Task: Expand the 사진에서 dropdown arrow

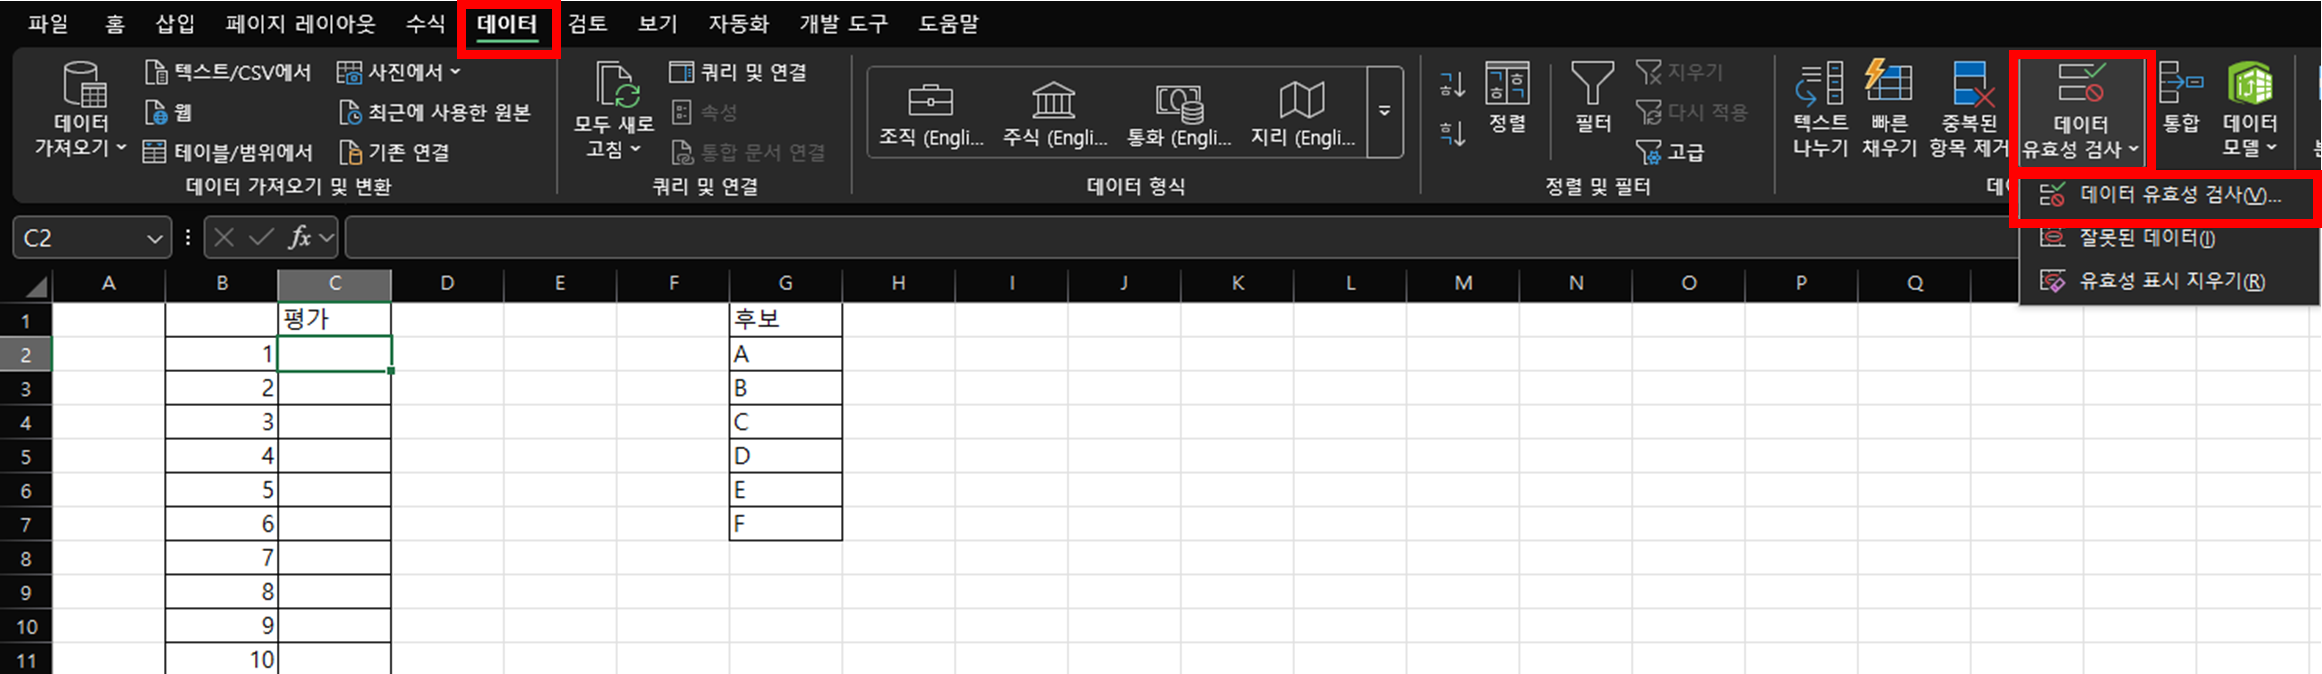Action: coord(455,72)
